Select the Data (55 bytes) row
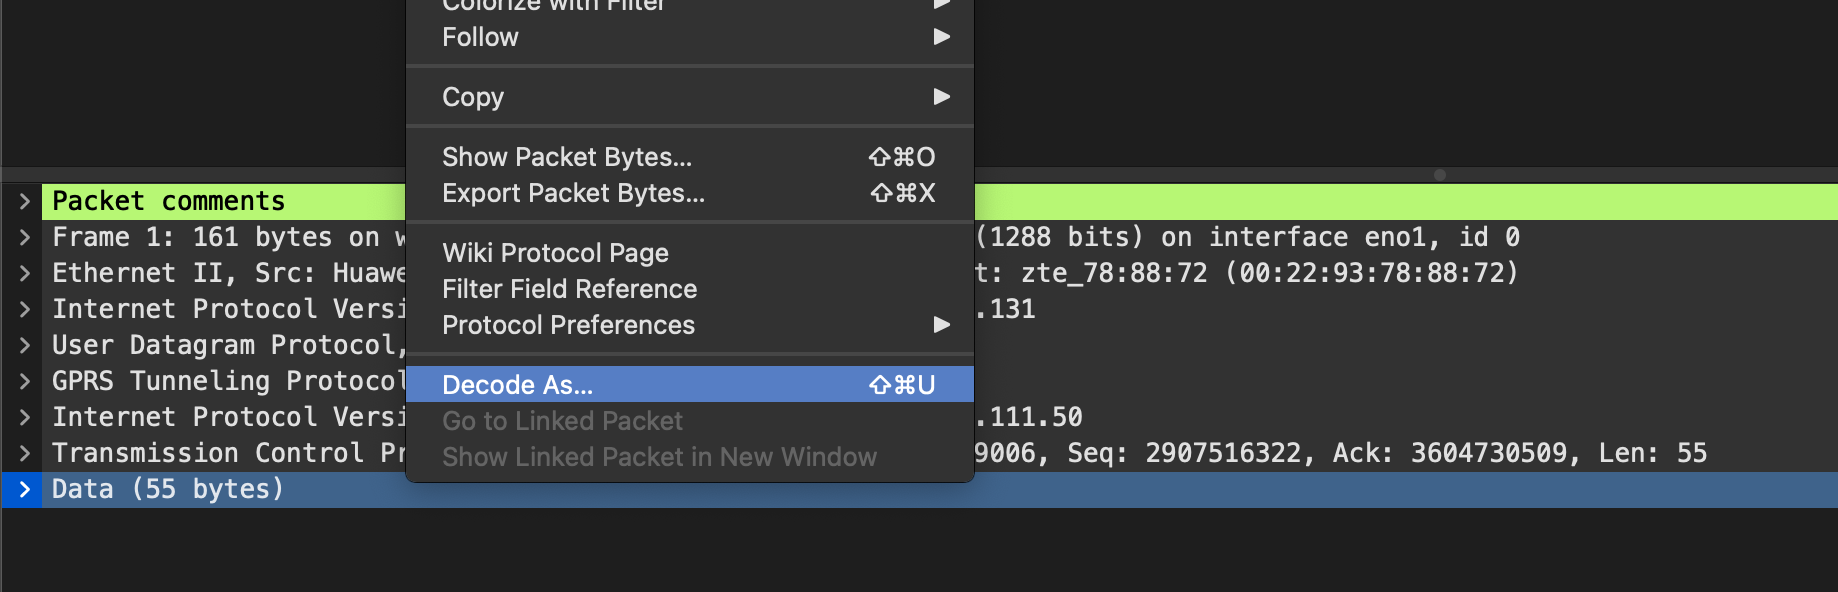Screen dimensions: 1838x592 coord(168,489)
